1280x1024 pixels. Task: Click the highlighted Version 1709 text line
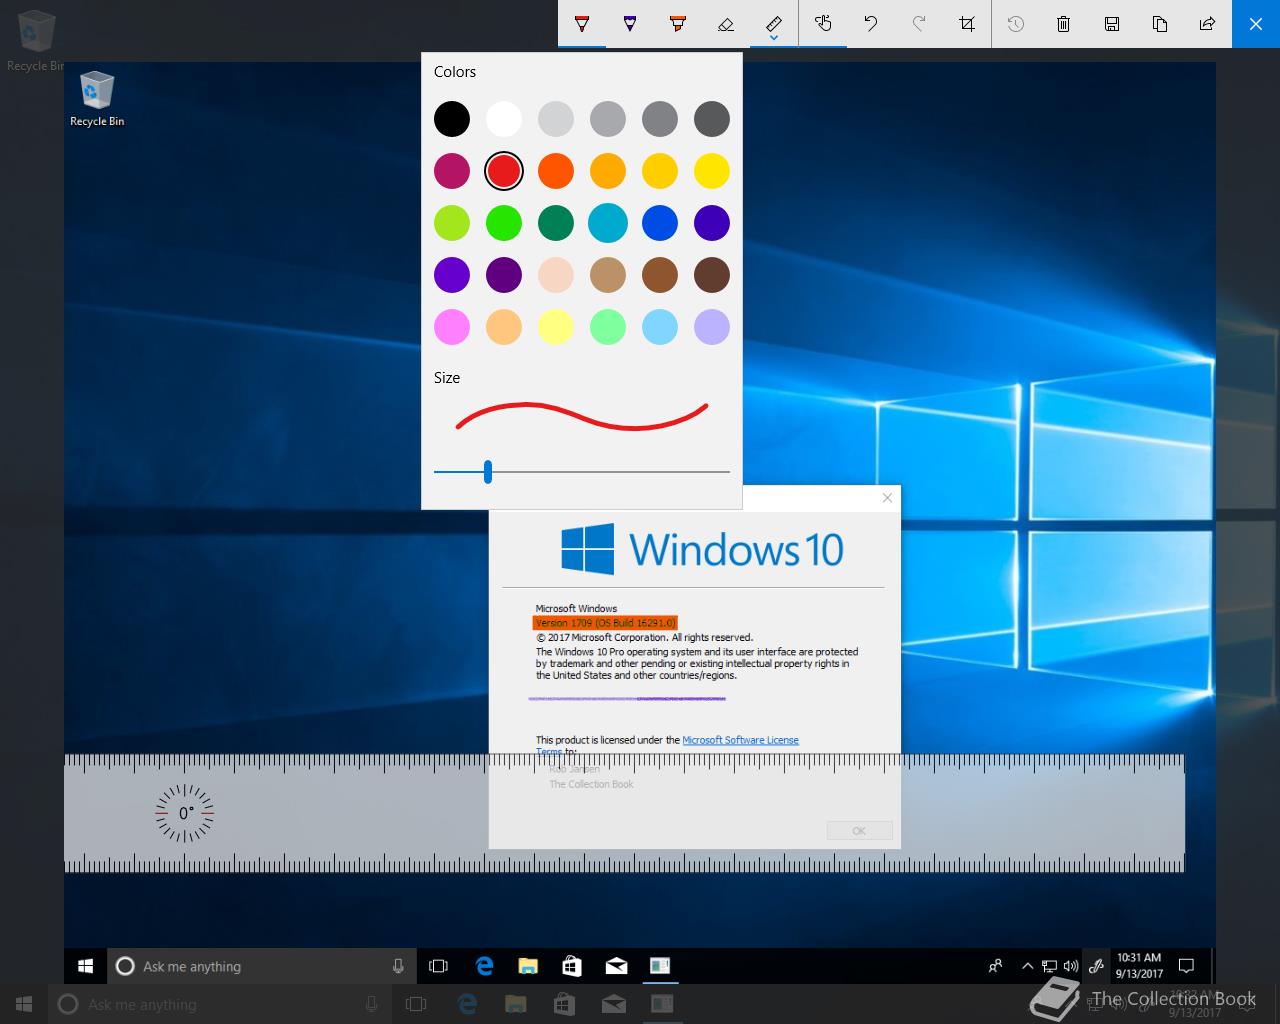pos(605,623)
